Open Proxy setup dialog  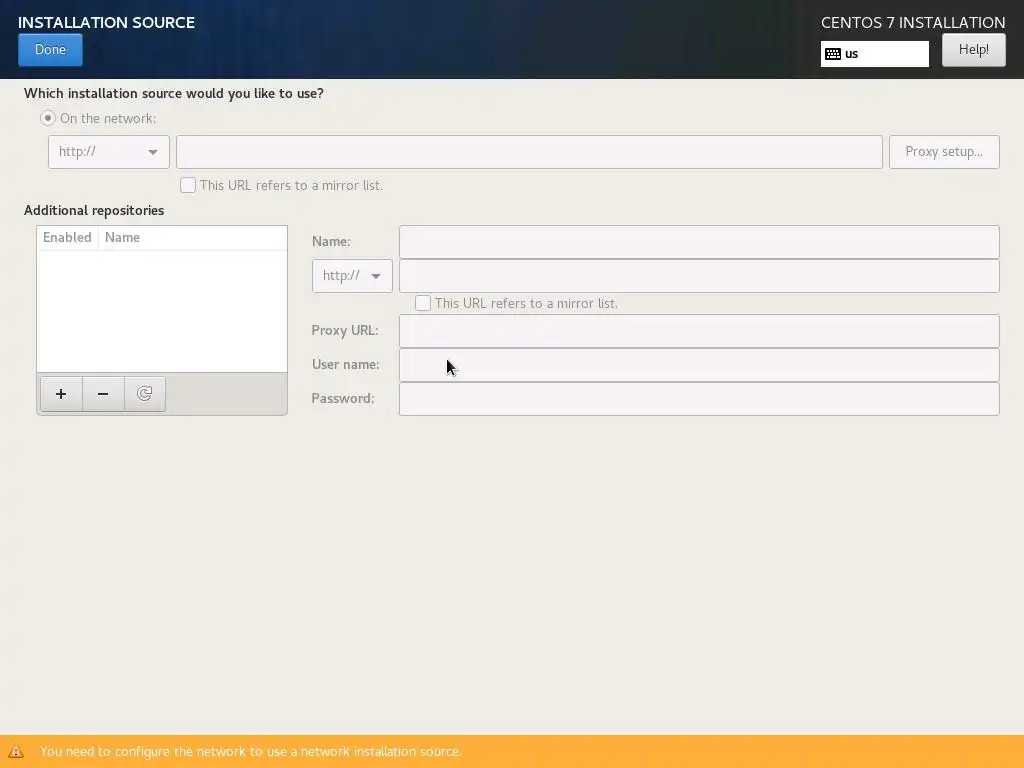(944, 152)
